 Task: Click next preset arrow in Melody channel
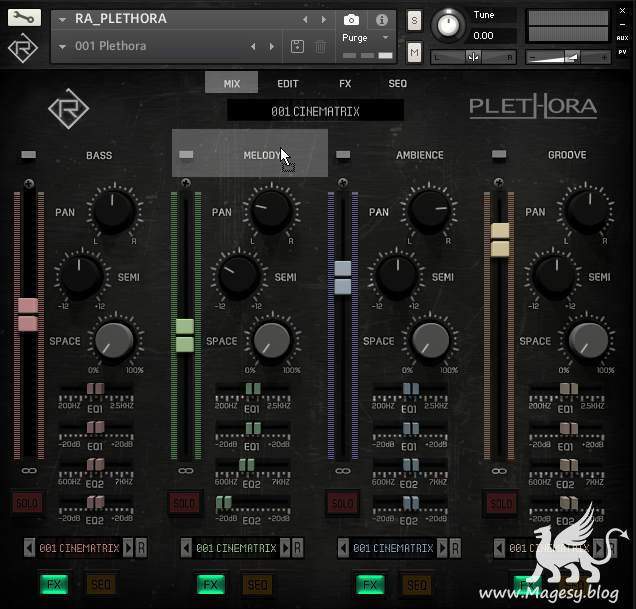point(285,548)
